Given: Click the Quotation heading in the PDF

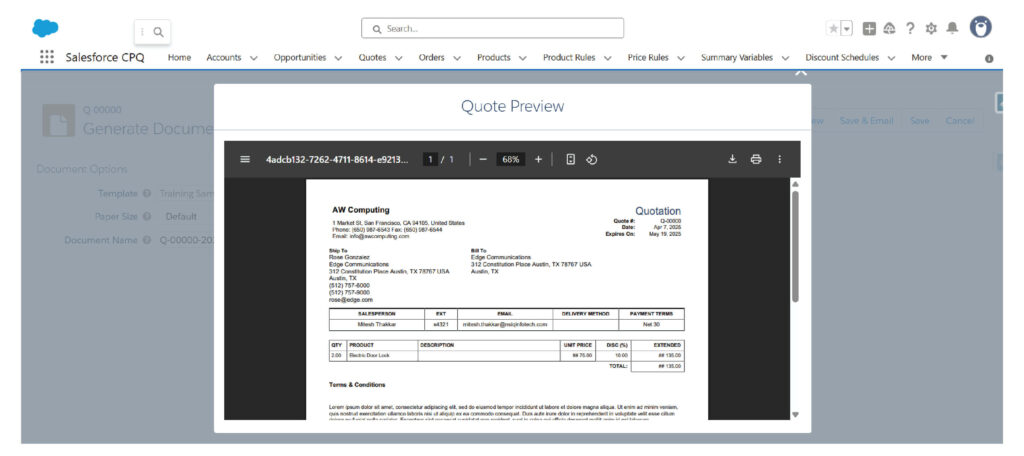Looking at the screenshot, I should click(x=658, y=211).
